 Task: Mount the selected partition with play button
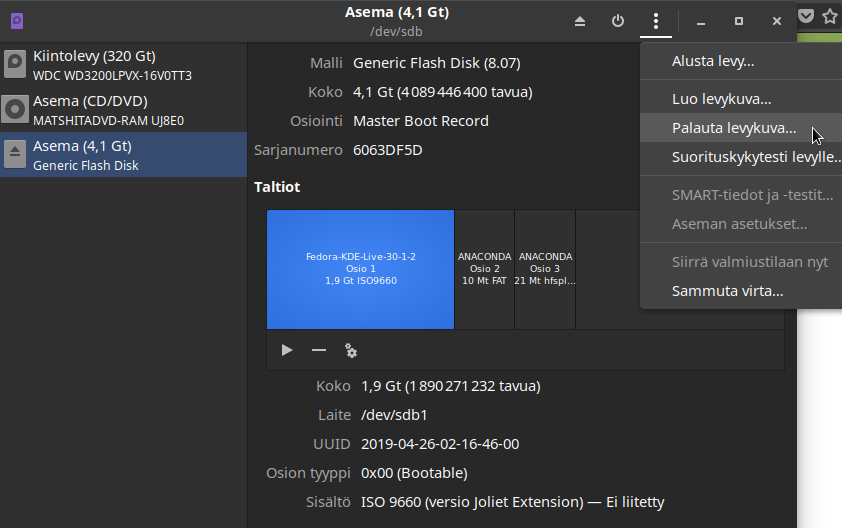click(x=287, y=350)
